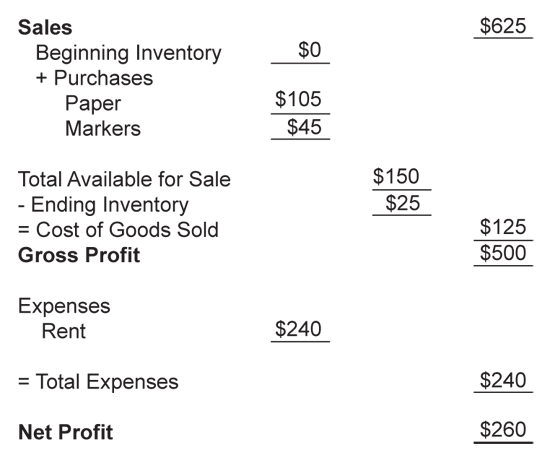This screenshot has width=550, height=463.
Task: Click the Markers amount $45
Action: pos(304,127)
